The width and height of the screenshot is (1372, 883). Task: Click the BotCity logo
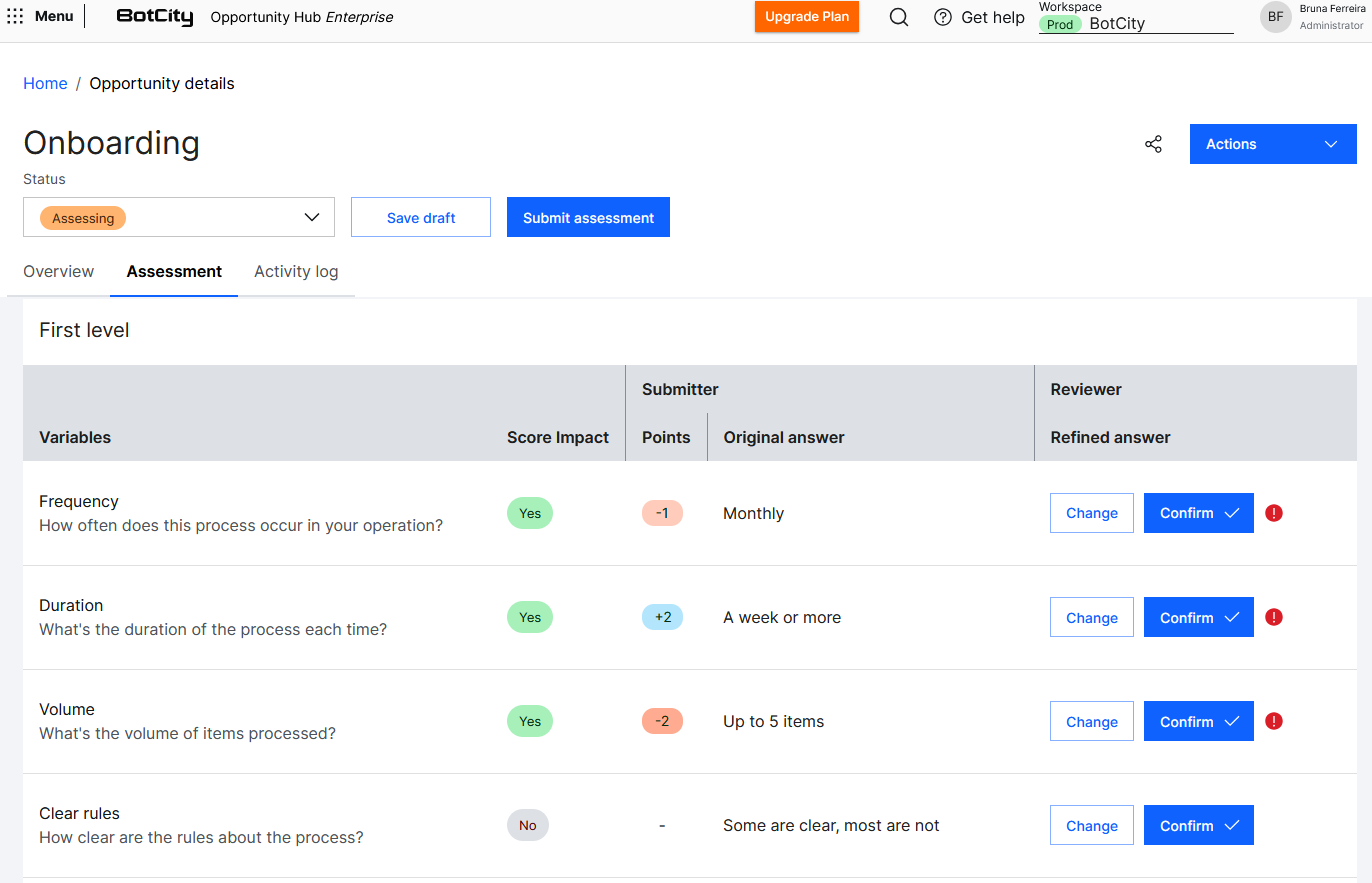155,17
